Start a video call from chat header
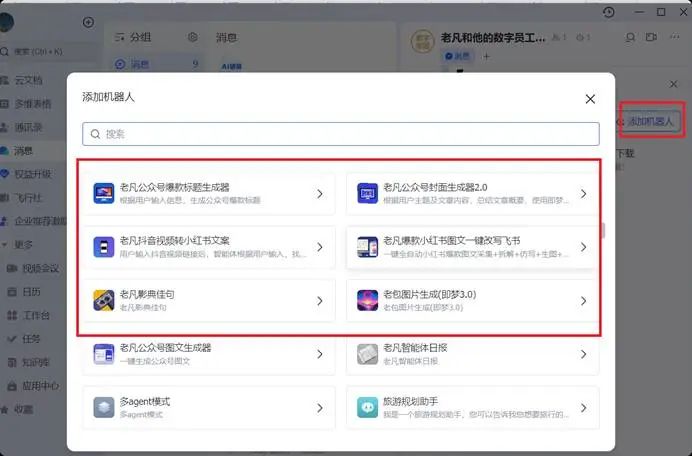 pos(651,38)
